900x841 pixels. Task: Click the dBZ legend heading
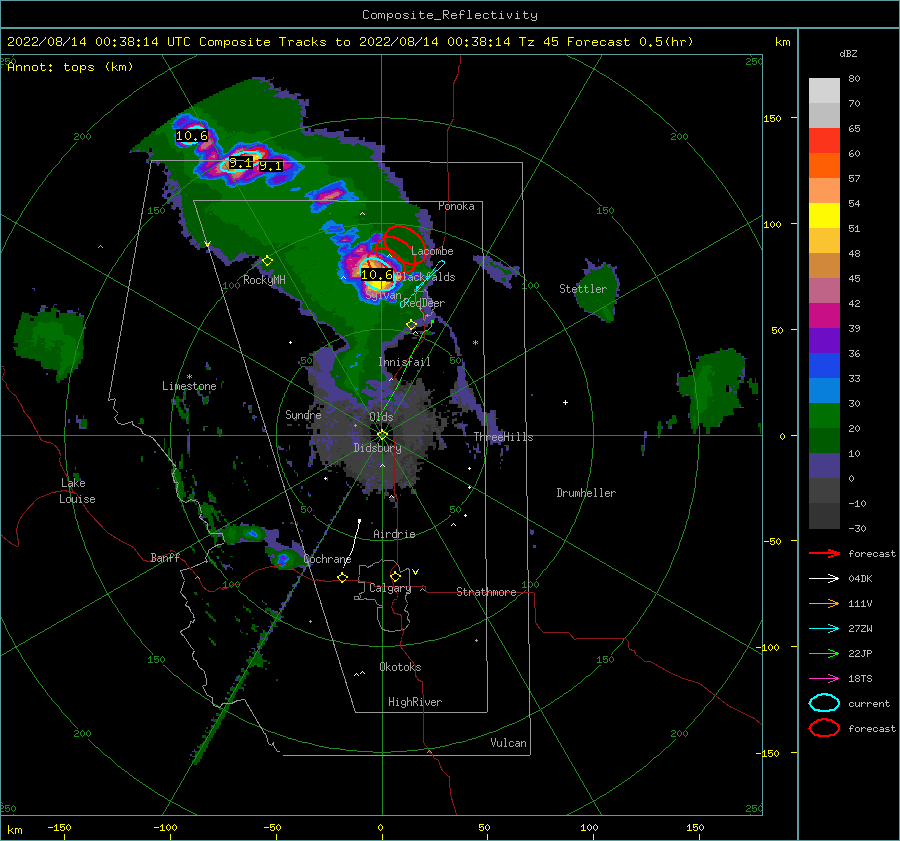point(848,53)
